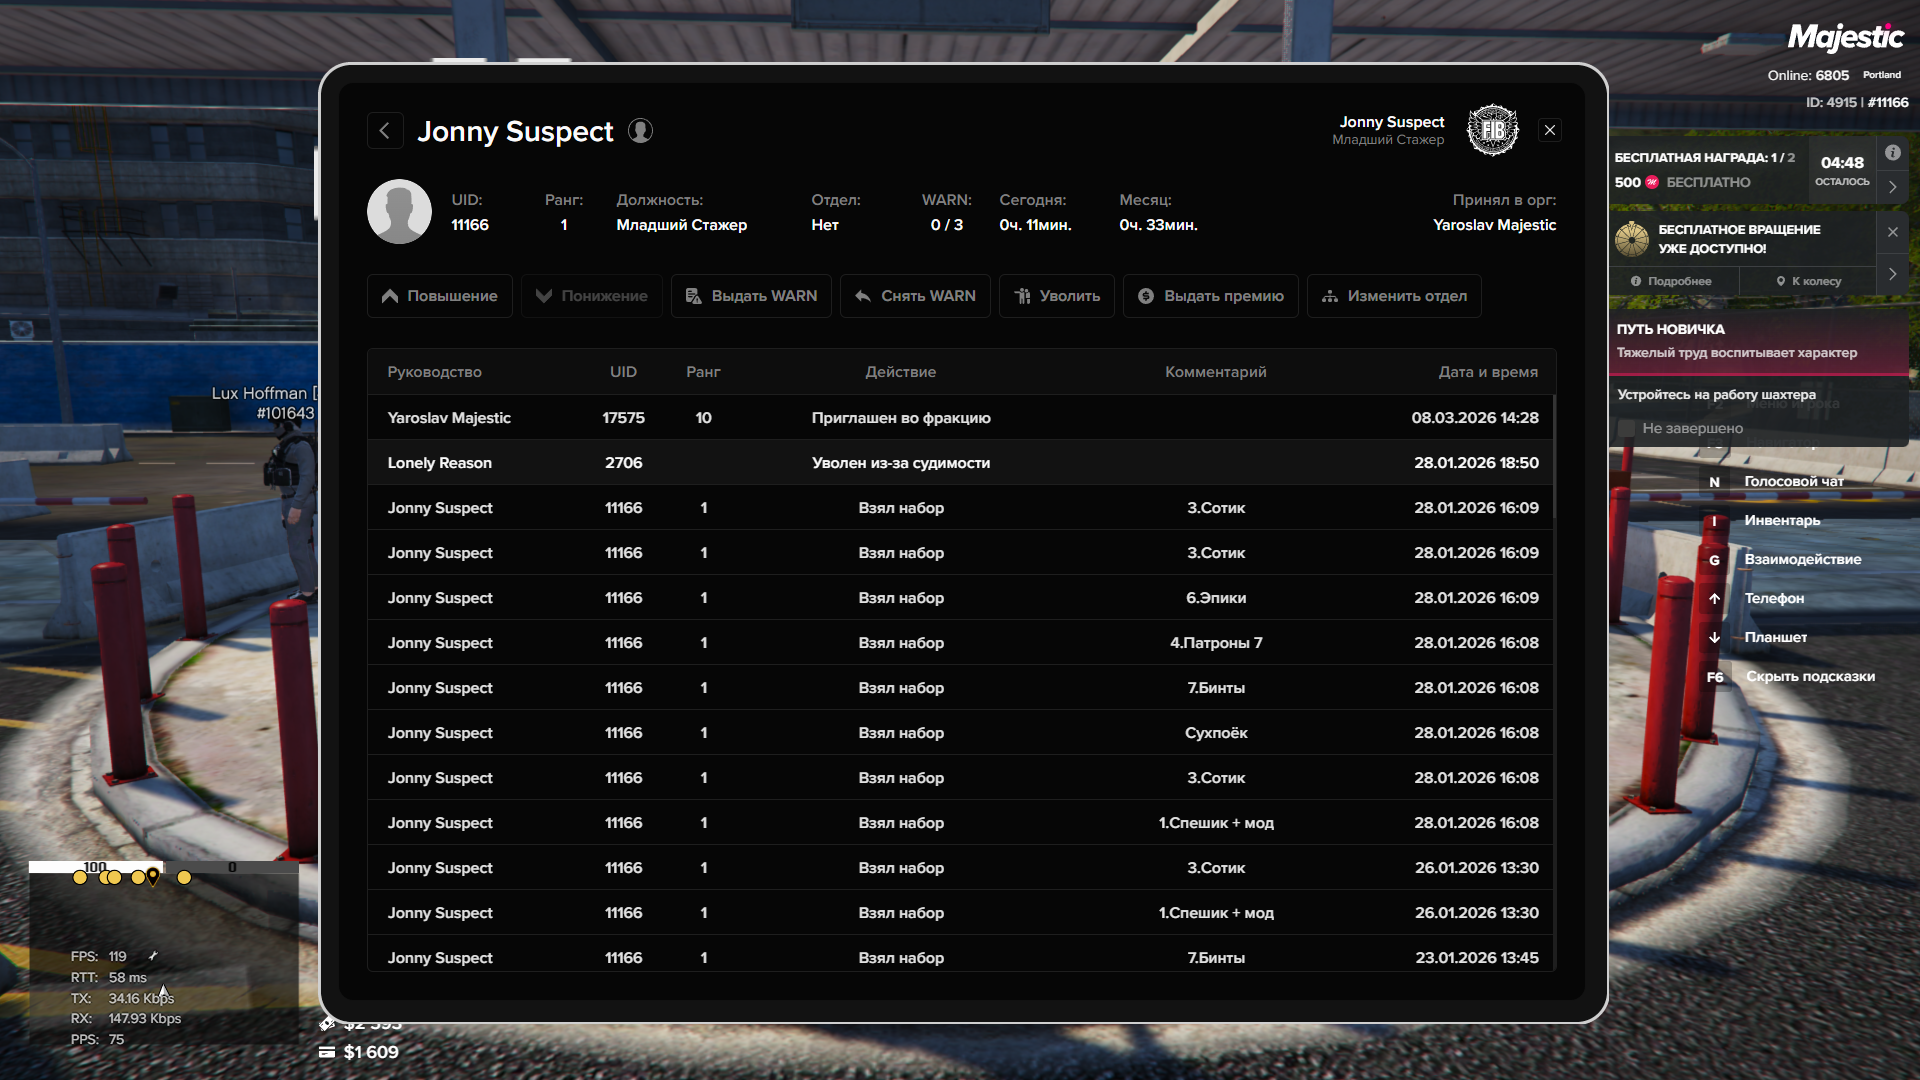Viewport: 1920px width, 1080px height.
Task: Toggle the Не завершено task checkbox
Action: point(1627,428)
